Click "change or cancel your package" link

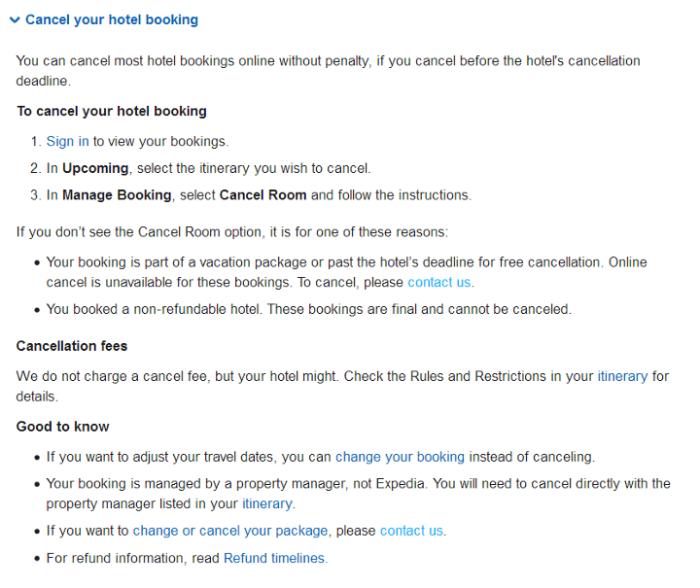coord(230,531)
